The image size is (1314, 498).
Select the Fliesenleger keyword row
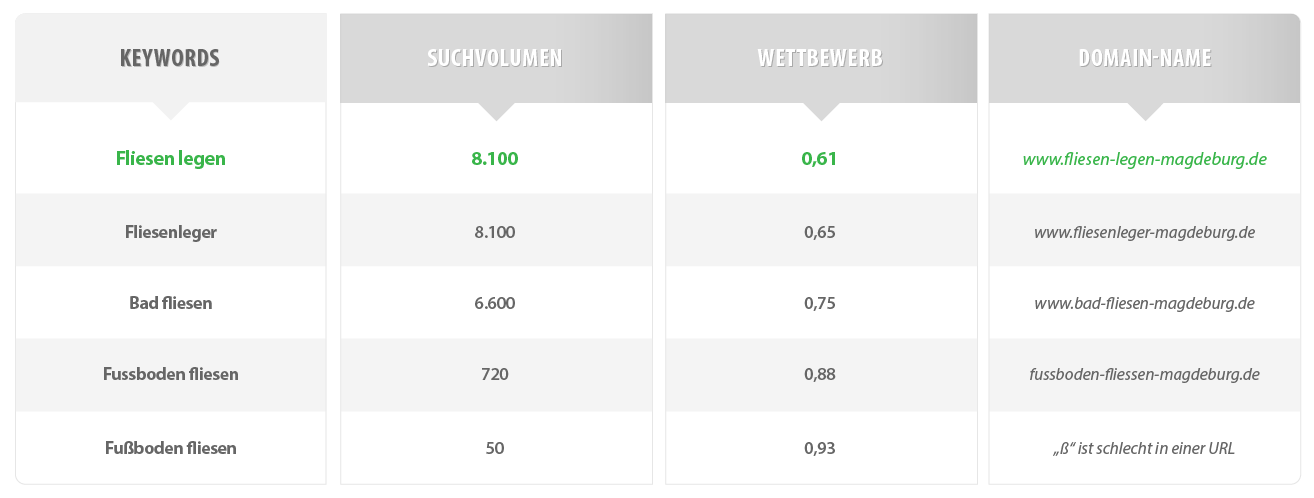click(170, 232)
